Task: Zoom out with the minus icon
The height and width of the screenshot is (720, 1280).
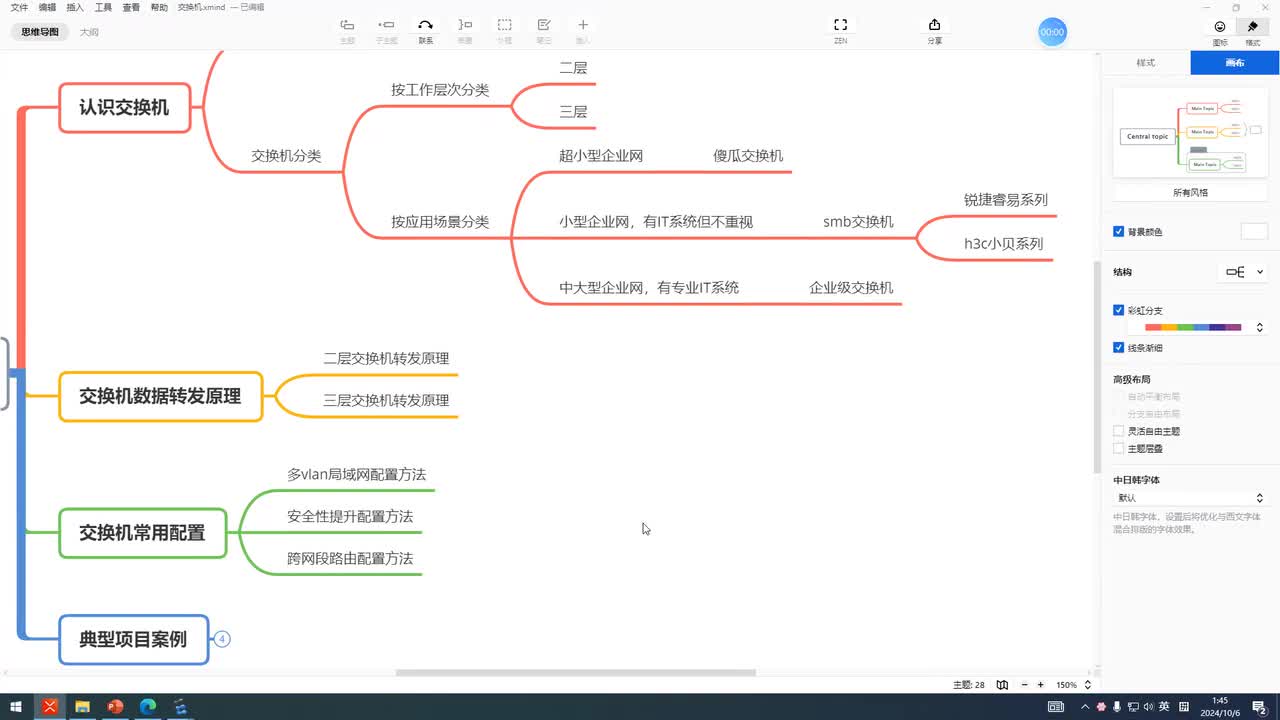Action: (x=1025, y=685)
